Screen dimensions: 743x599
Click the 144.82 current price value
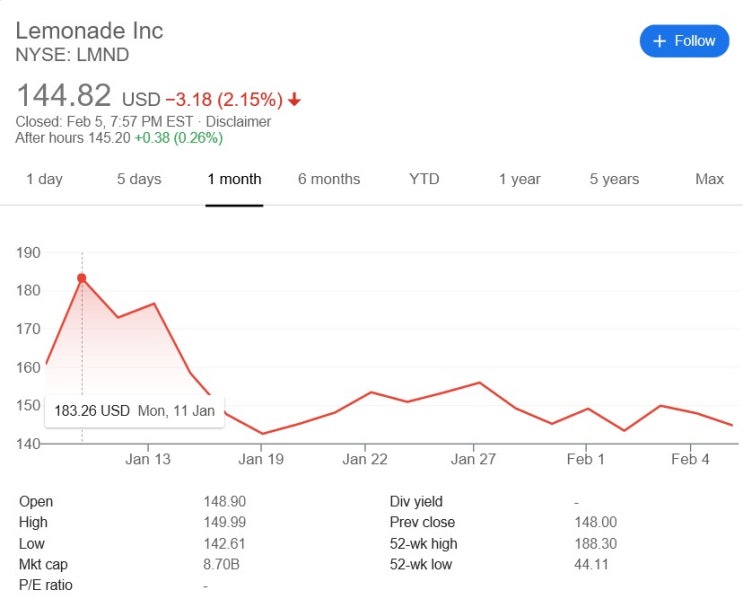(63, 96)
